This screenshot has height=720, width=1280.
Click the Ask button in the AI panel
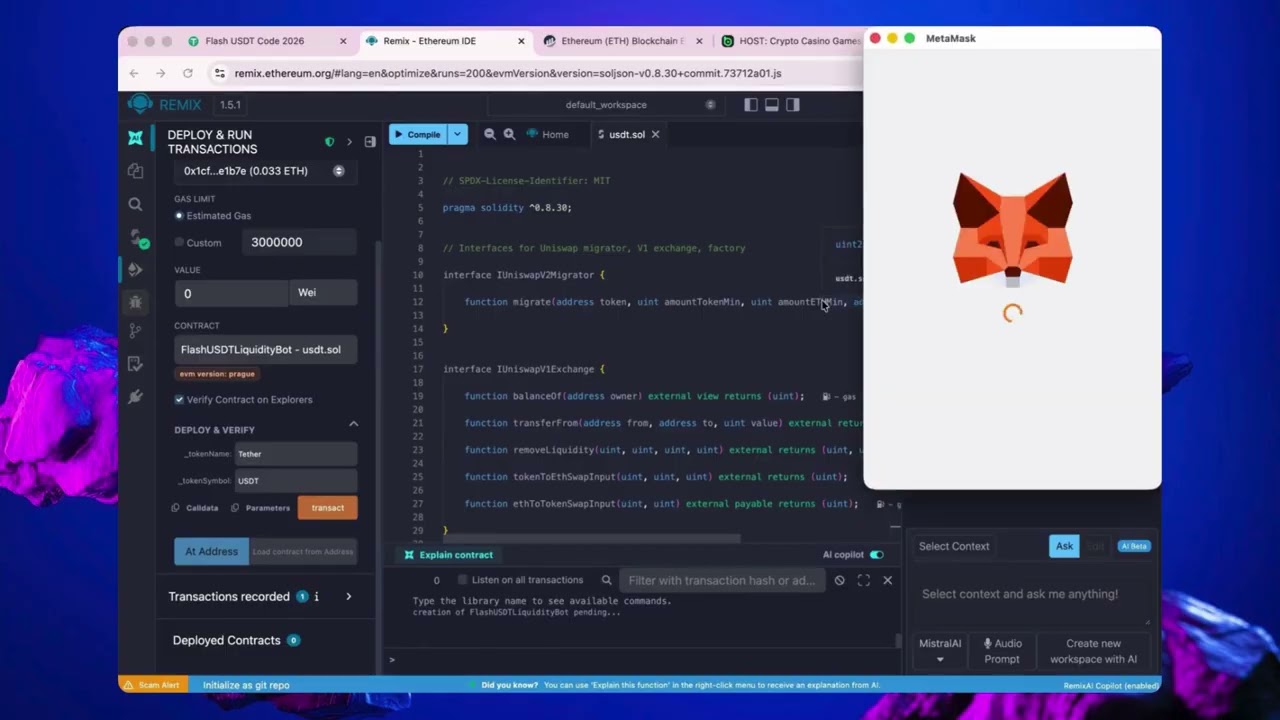click(x=1064, y=546)
